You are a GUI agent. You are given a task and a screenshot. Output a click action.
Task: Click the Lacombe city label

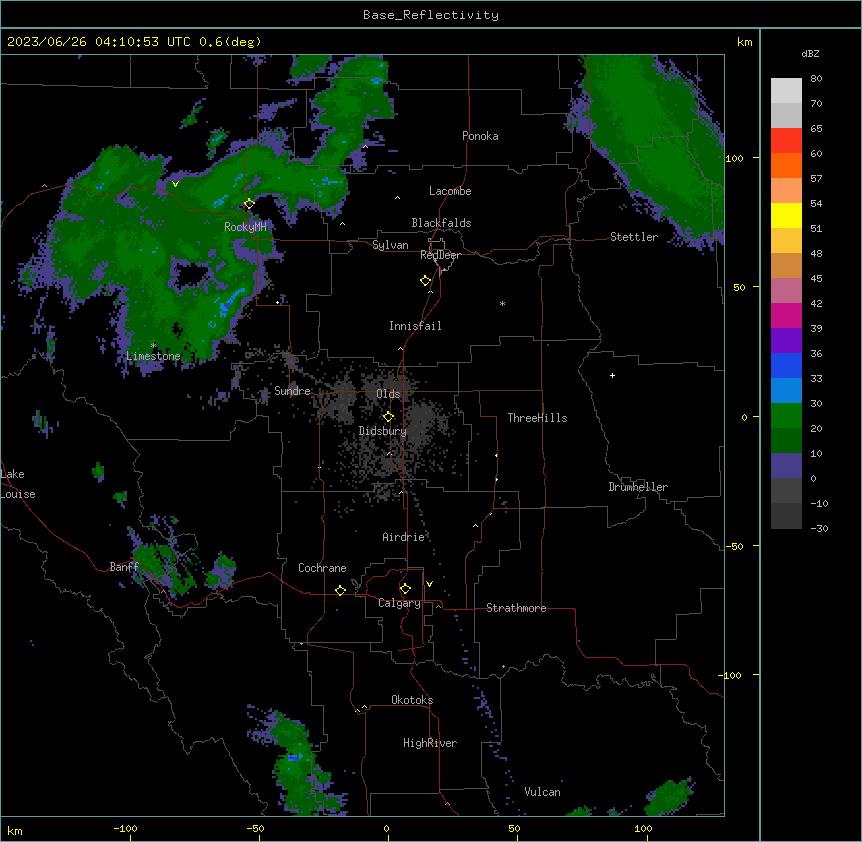pos(450,191)
